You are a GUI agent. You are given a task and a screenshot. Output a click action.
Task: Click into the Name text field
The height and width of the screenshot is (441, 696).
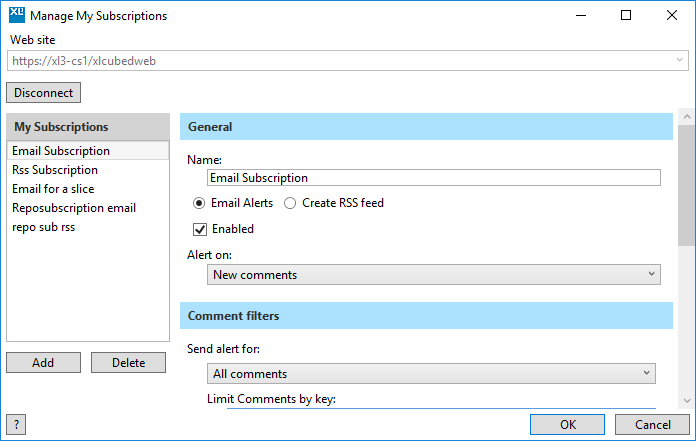coord(434,178)
